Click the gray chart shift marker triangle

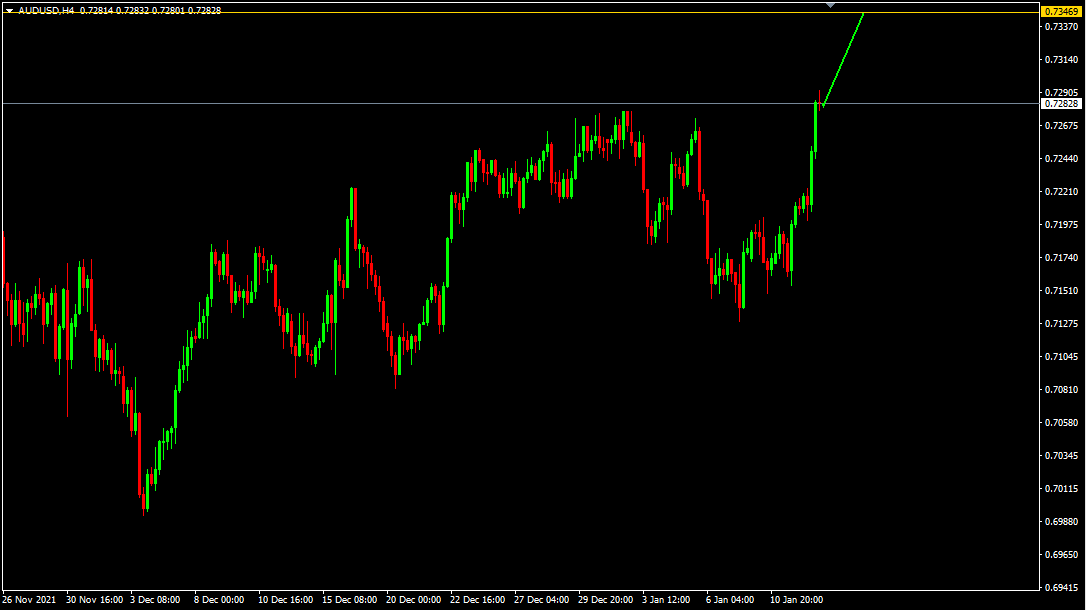(831, 5)
